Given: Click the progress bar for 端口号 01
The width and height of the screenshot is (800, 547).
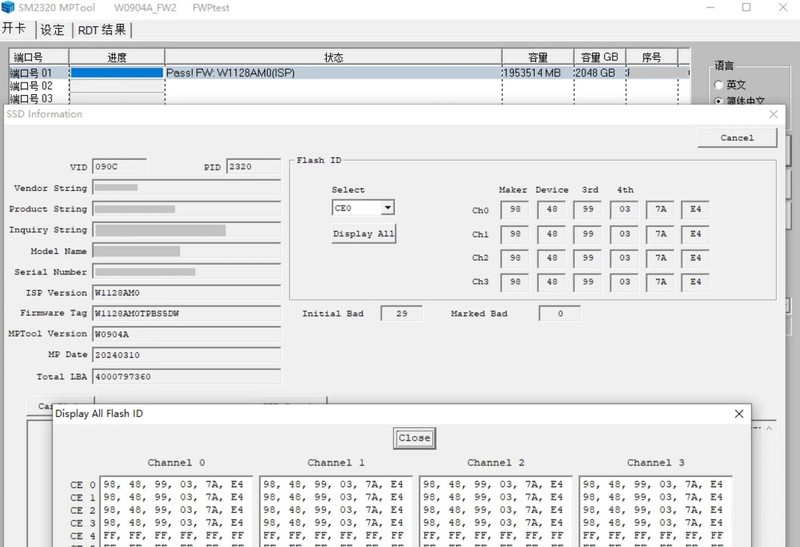Looking at the screenshot, I should (x=116, y=73).
